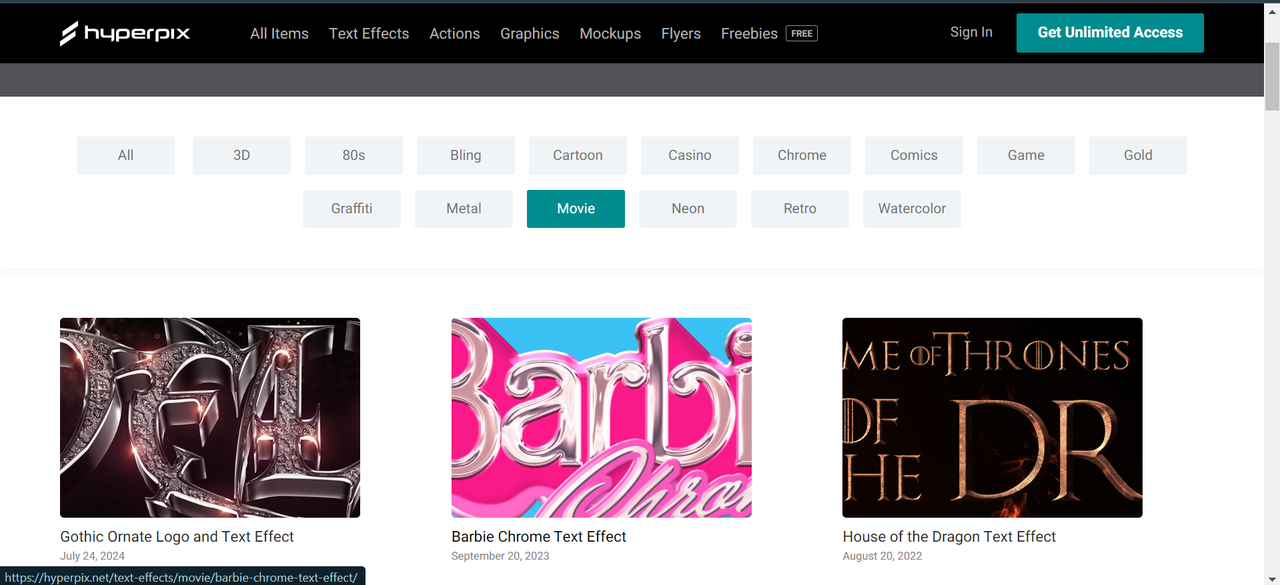Image resolution: width=1280 pixels, height=585 pixels.
Task: Click Gothic Ornate Logo and Text Effect title
Action: coord(177,537)
